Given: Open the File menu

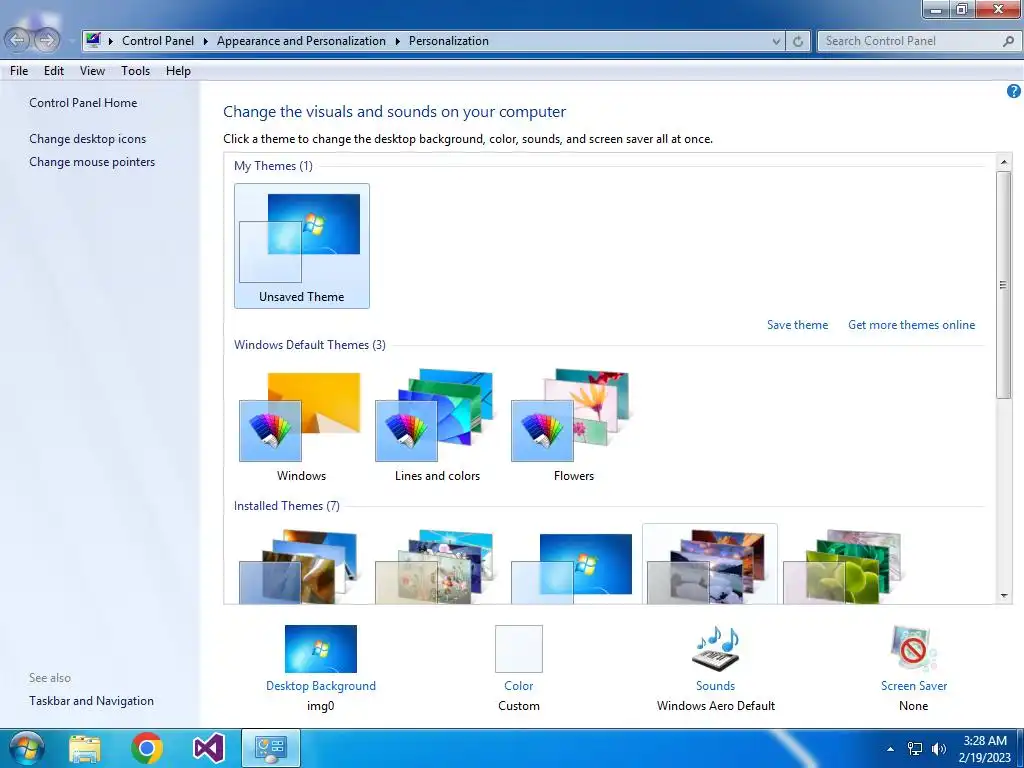Looking at the screenshot, I should click(19, 71).
